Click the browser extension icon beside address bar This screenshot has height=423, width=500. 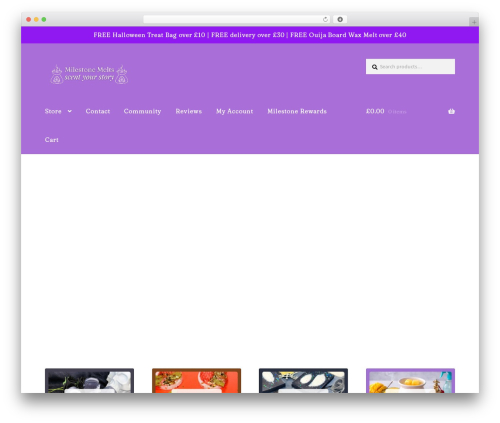340,20
